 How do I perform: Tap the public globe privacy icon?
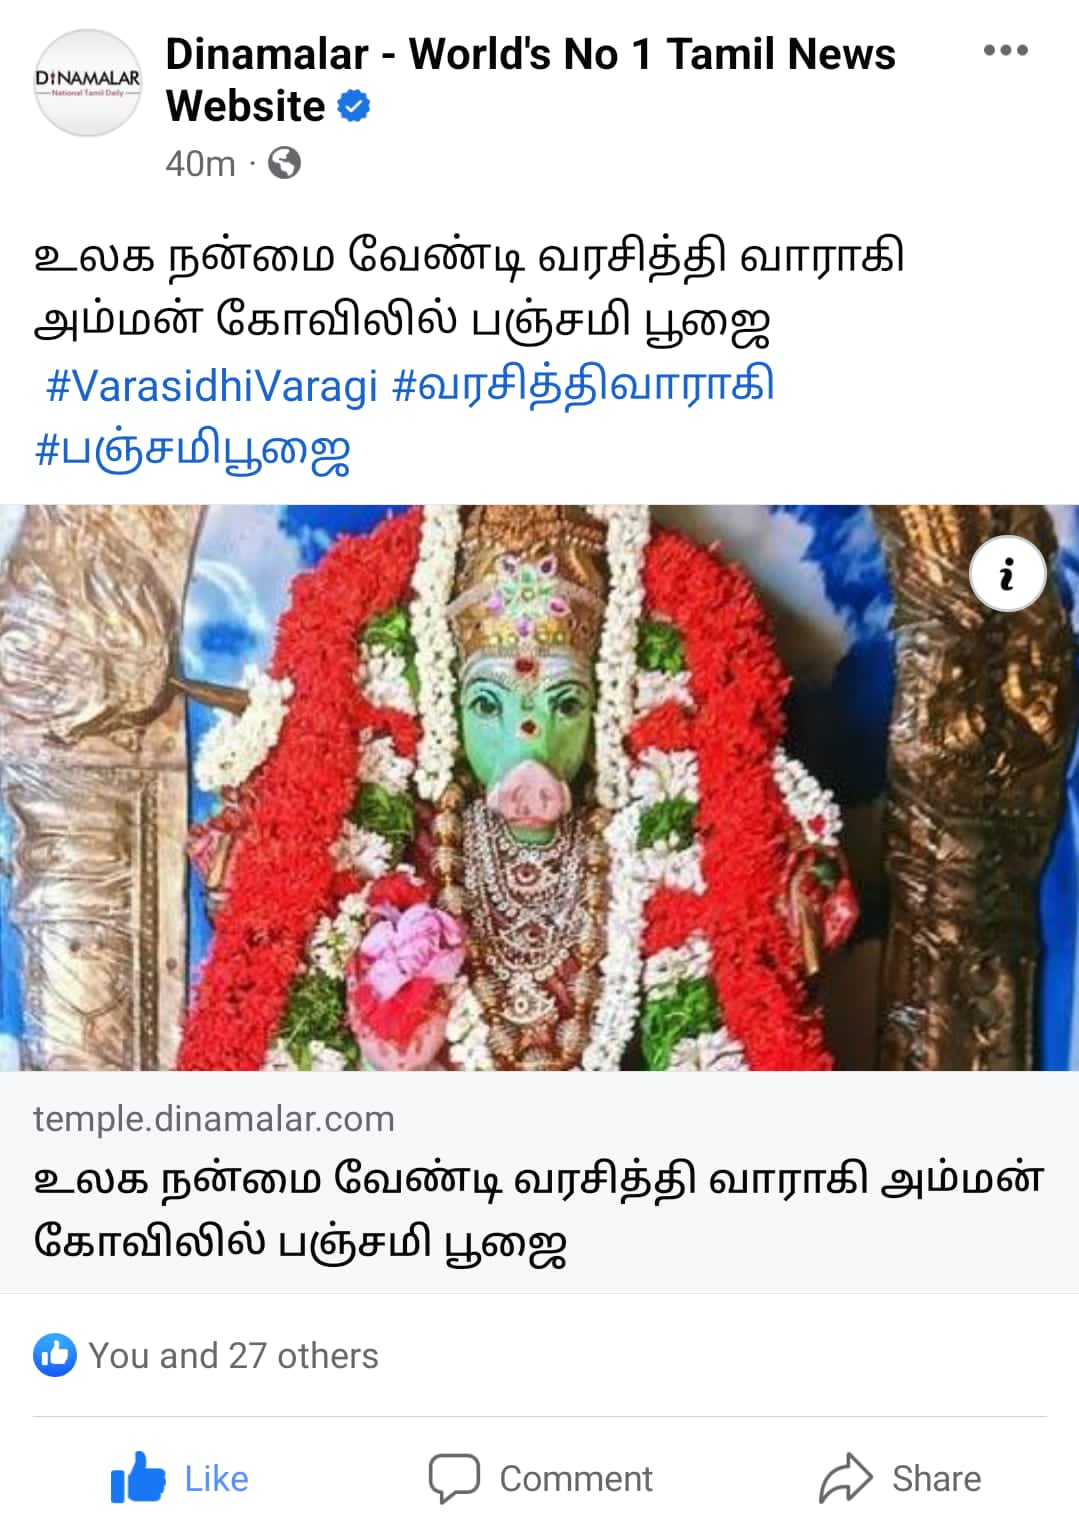tap(285, 163)
